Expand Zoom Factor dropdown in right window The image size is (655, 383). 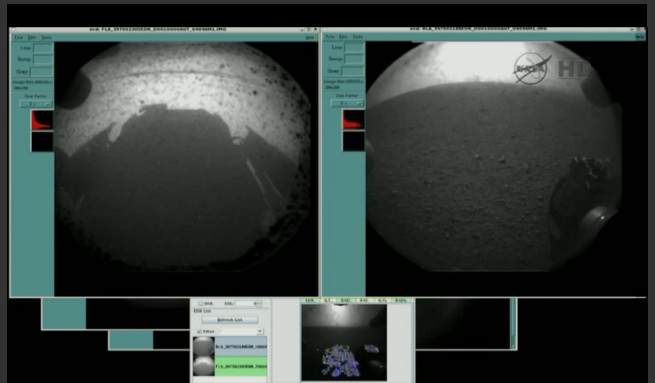(347, 103)
